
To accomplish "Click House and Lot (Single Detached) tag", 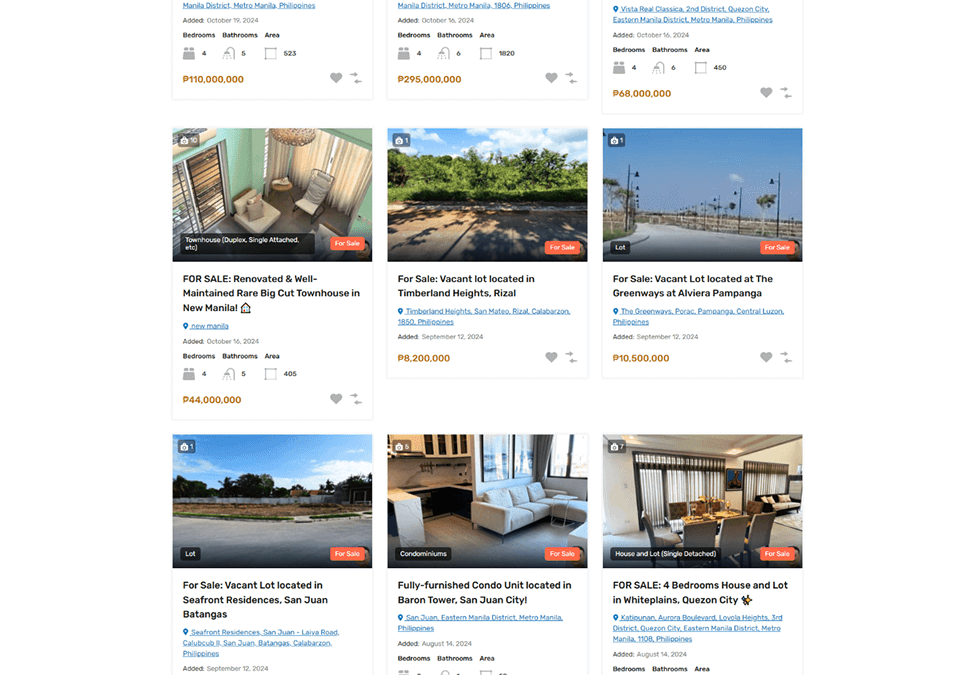I will [x=665, y=554].
